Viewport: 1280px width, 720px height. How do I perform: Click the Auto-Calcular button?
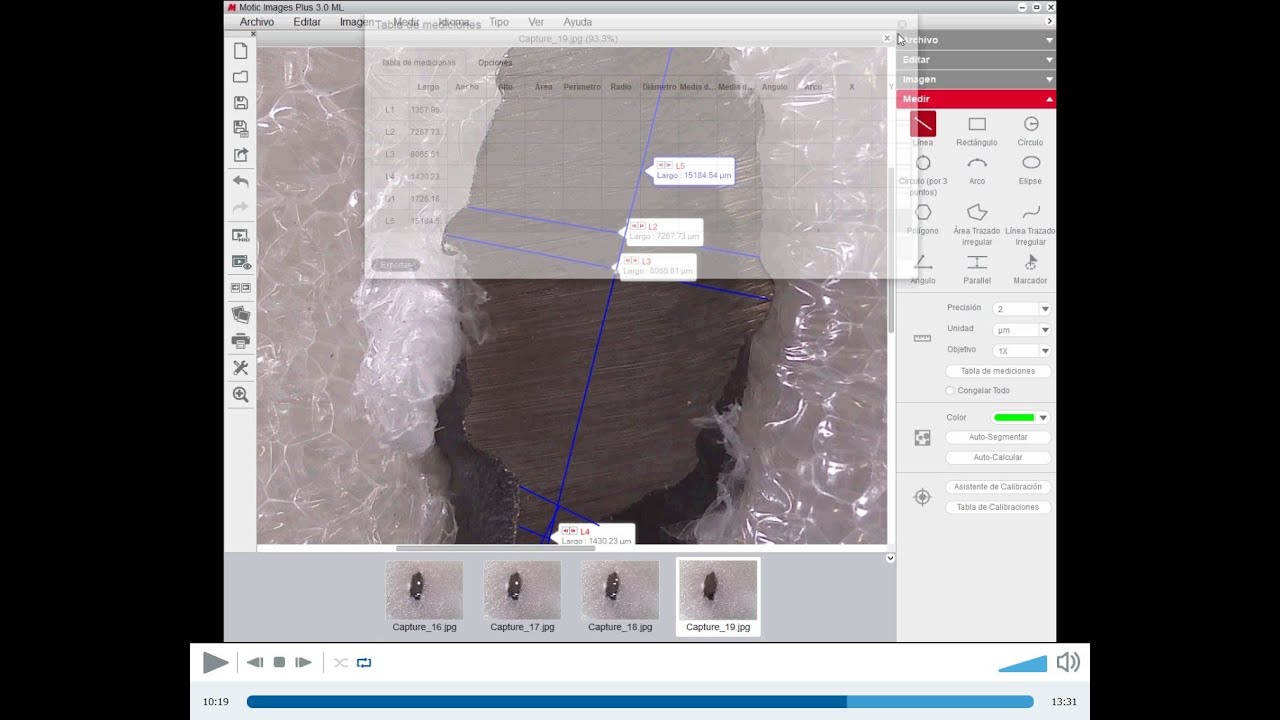[998, 457]
